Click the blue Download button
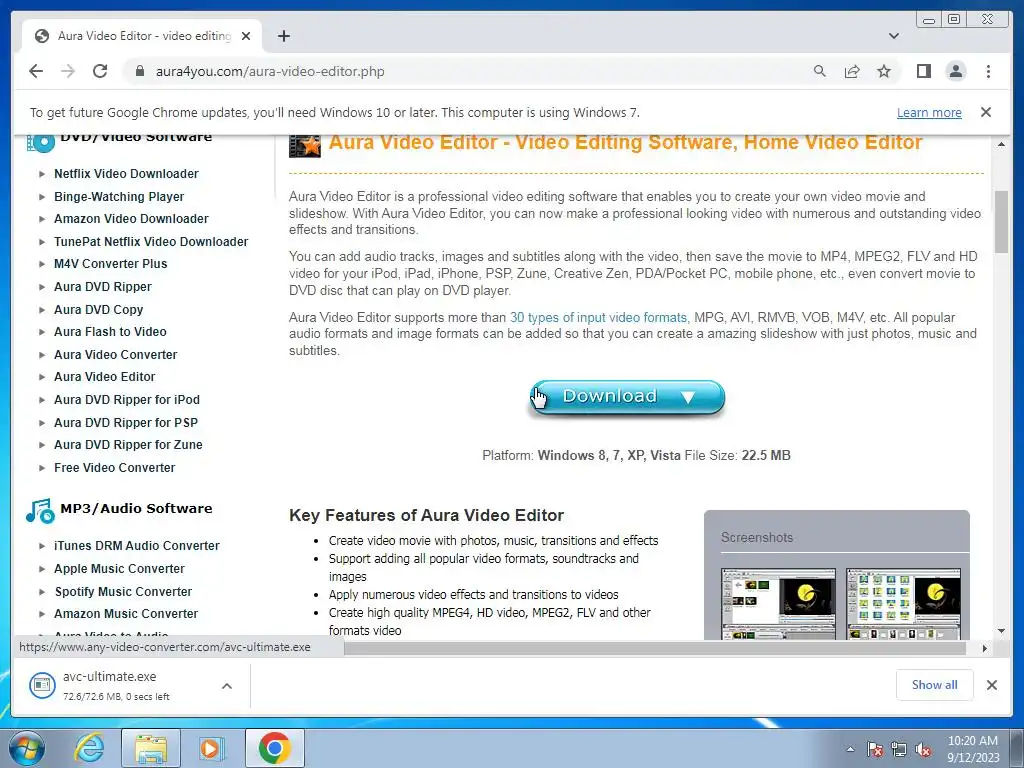 click(x=626, y=397)
